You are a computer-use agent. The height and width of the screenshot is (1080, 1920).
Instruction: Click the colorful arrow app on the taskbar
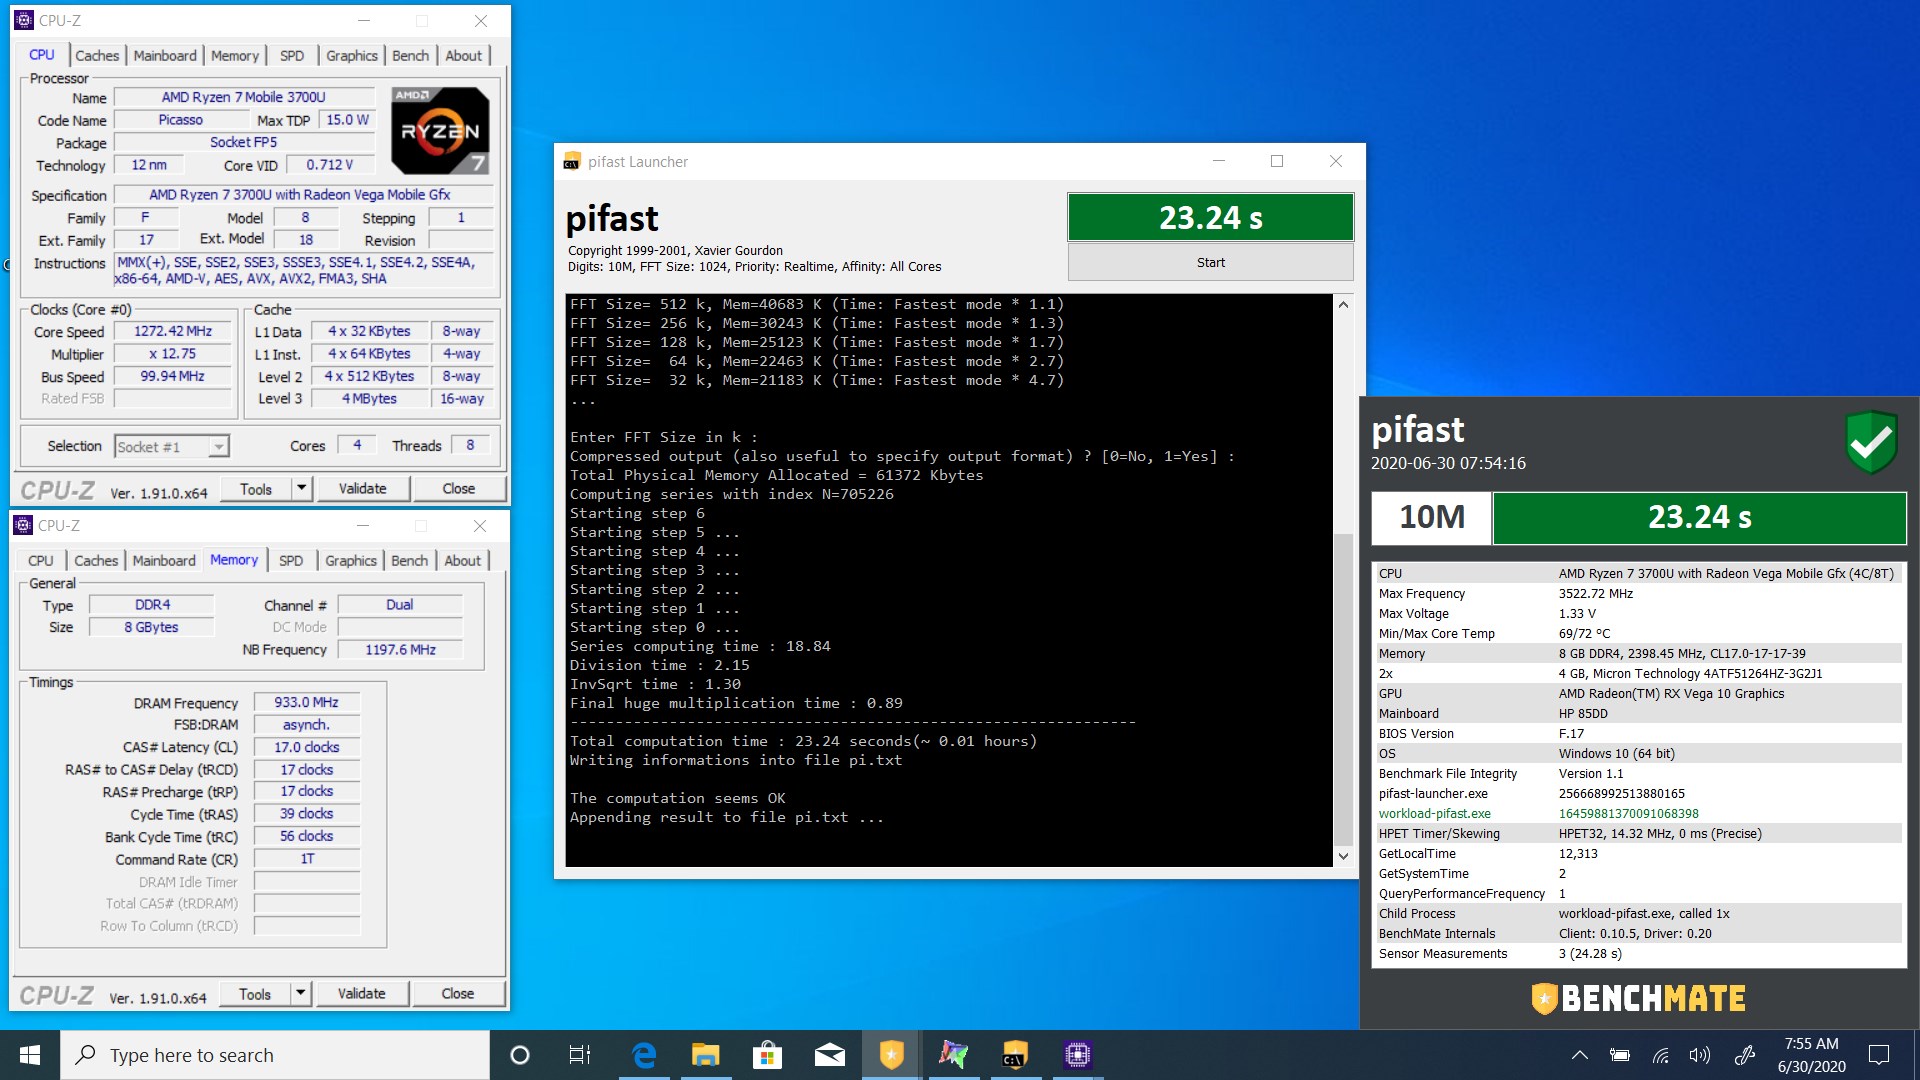coord(953,1055)
